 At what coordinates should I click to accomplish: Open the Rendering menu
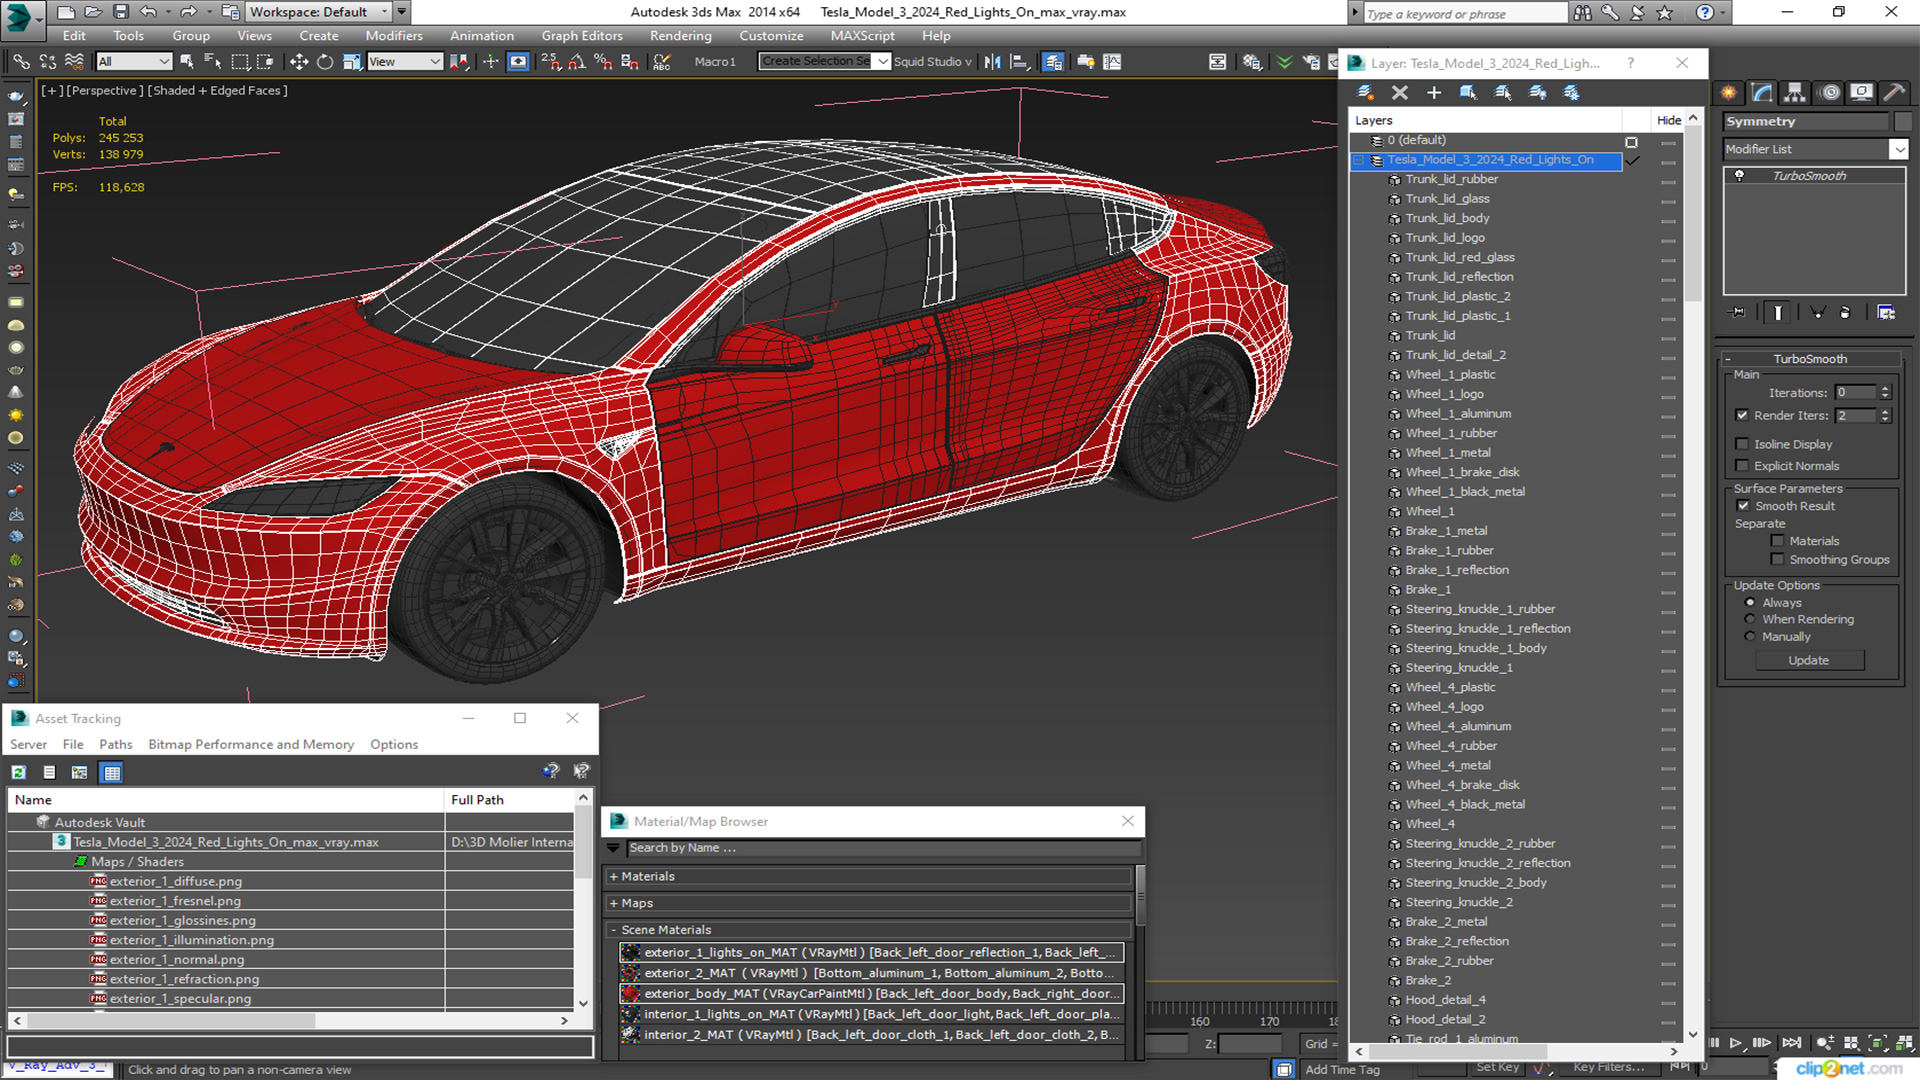click(681, 36)
